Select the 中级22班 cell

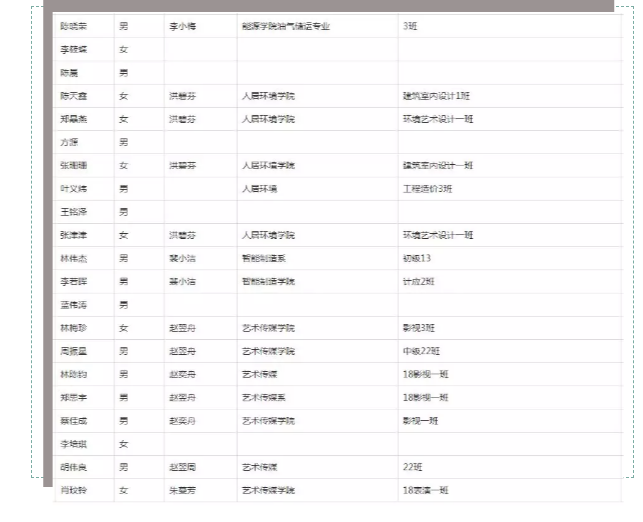510,351
